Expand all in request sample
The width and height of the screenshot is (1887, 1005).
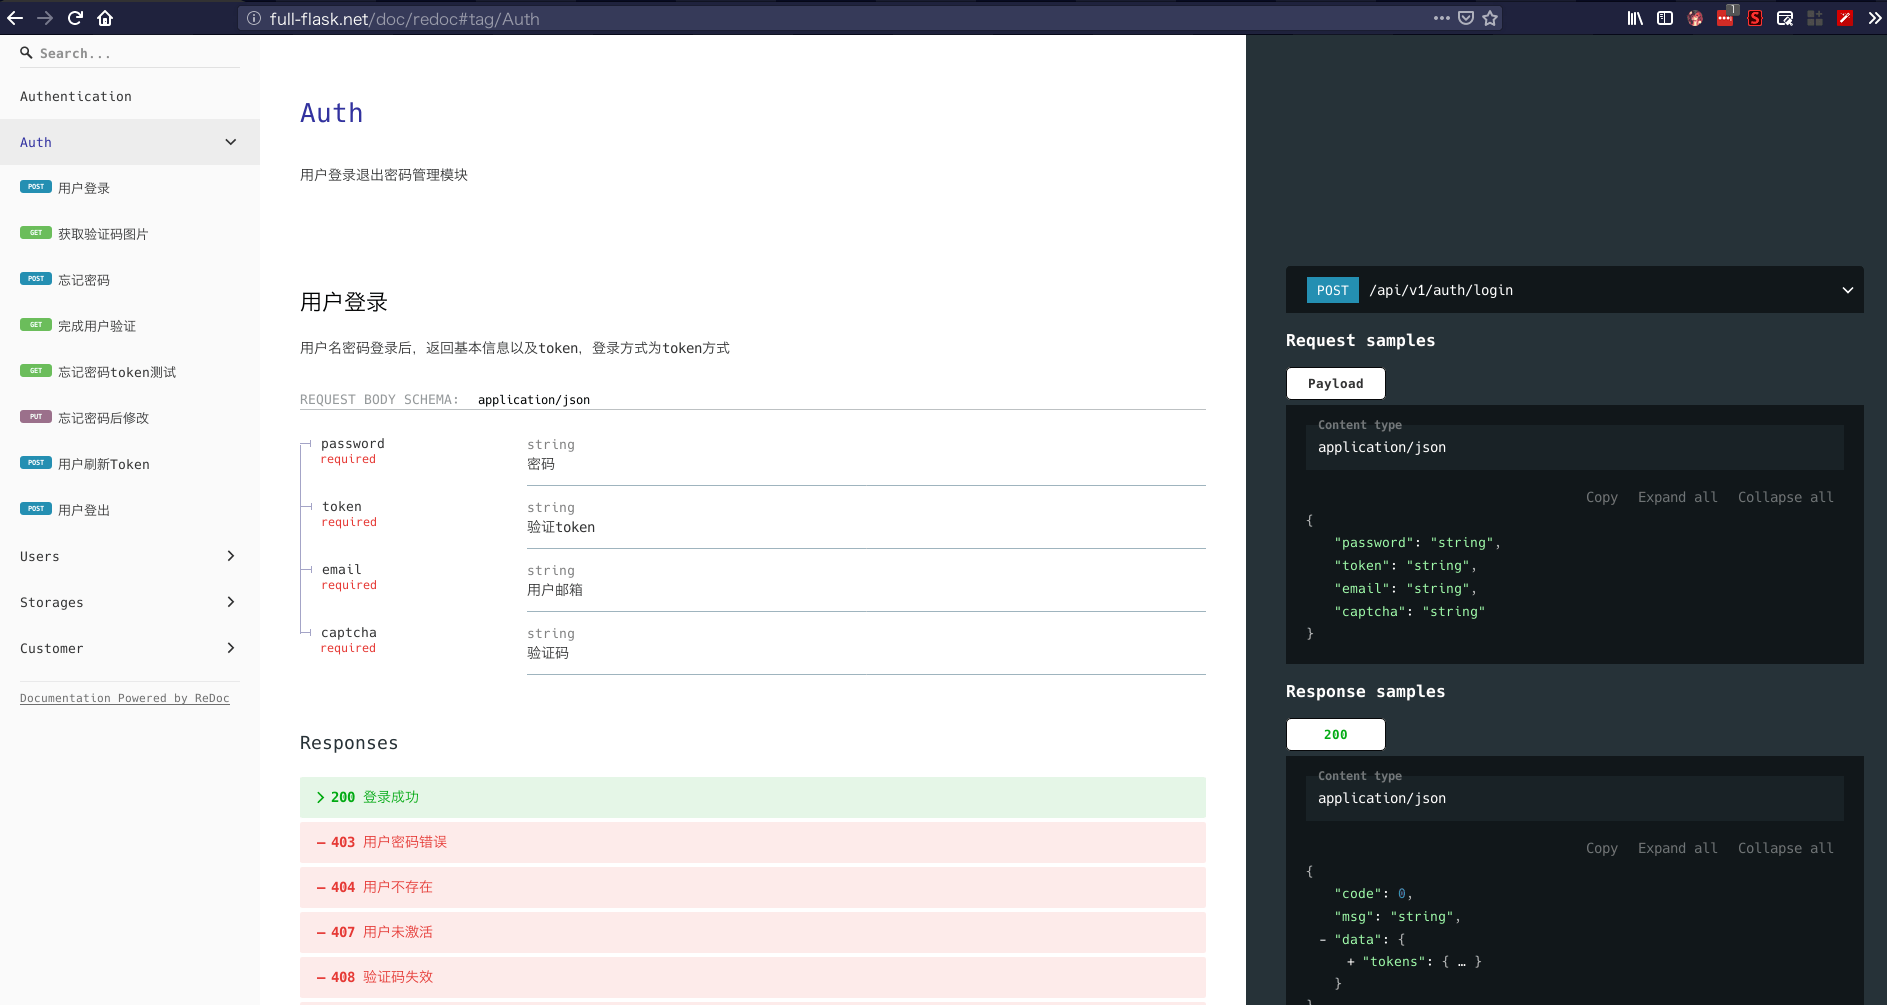[1677, 497]
